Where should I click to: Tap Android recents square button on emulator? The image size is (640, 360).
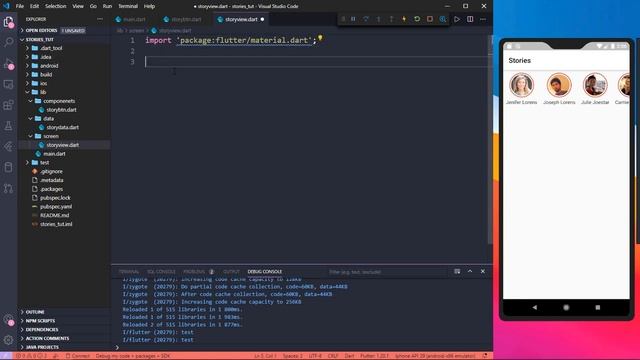click(x=598, y=307)
